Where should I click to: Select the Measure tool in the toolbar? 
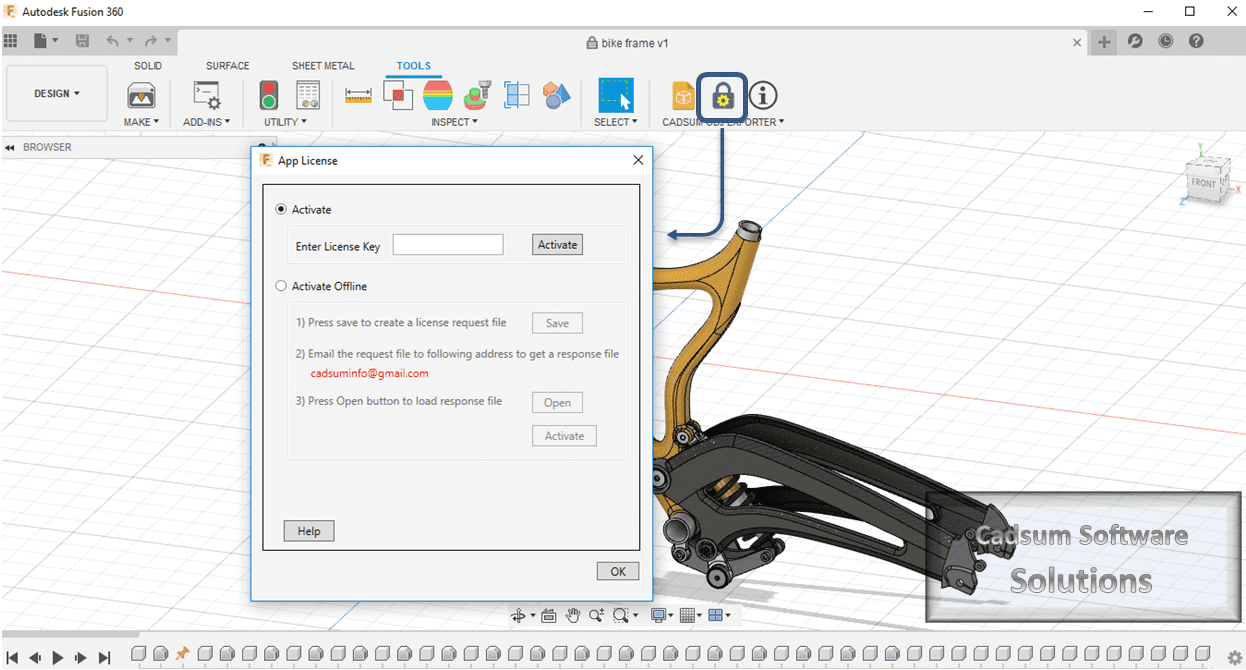pos(358,95)
